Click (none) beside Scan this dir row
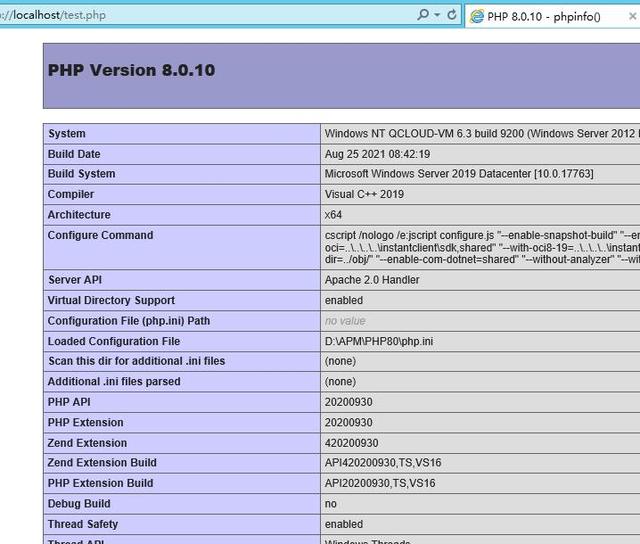This screenshot has height=544, width=640. (x=340, y=361)
